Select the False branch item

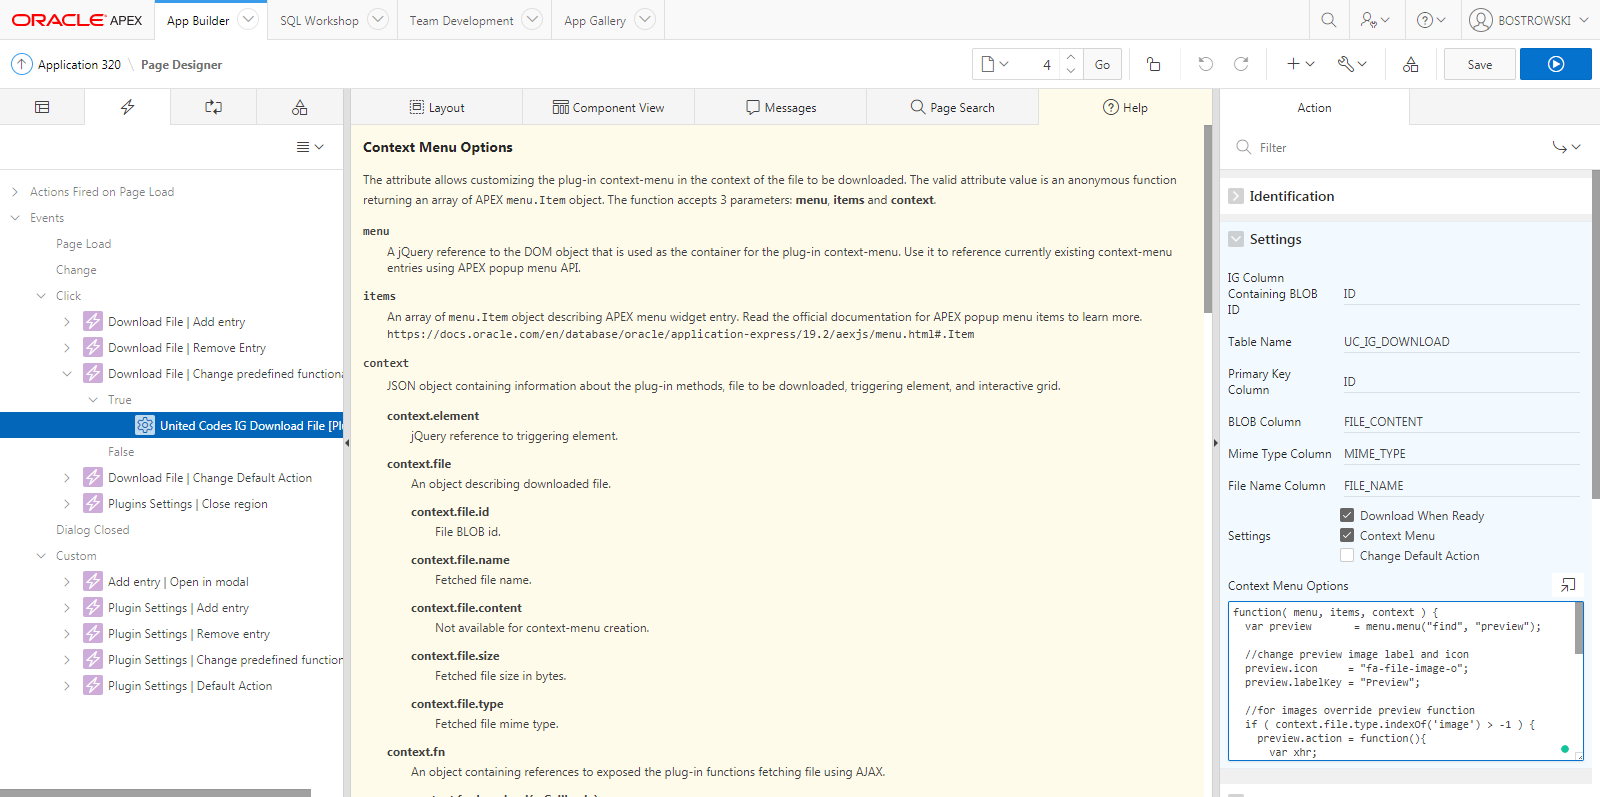click(121, 451)
